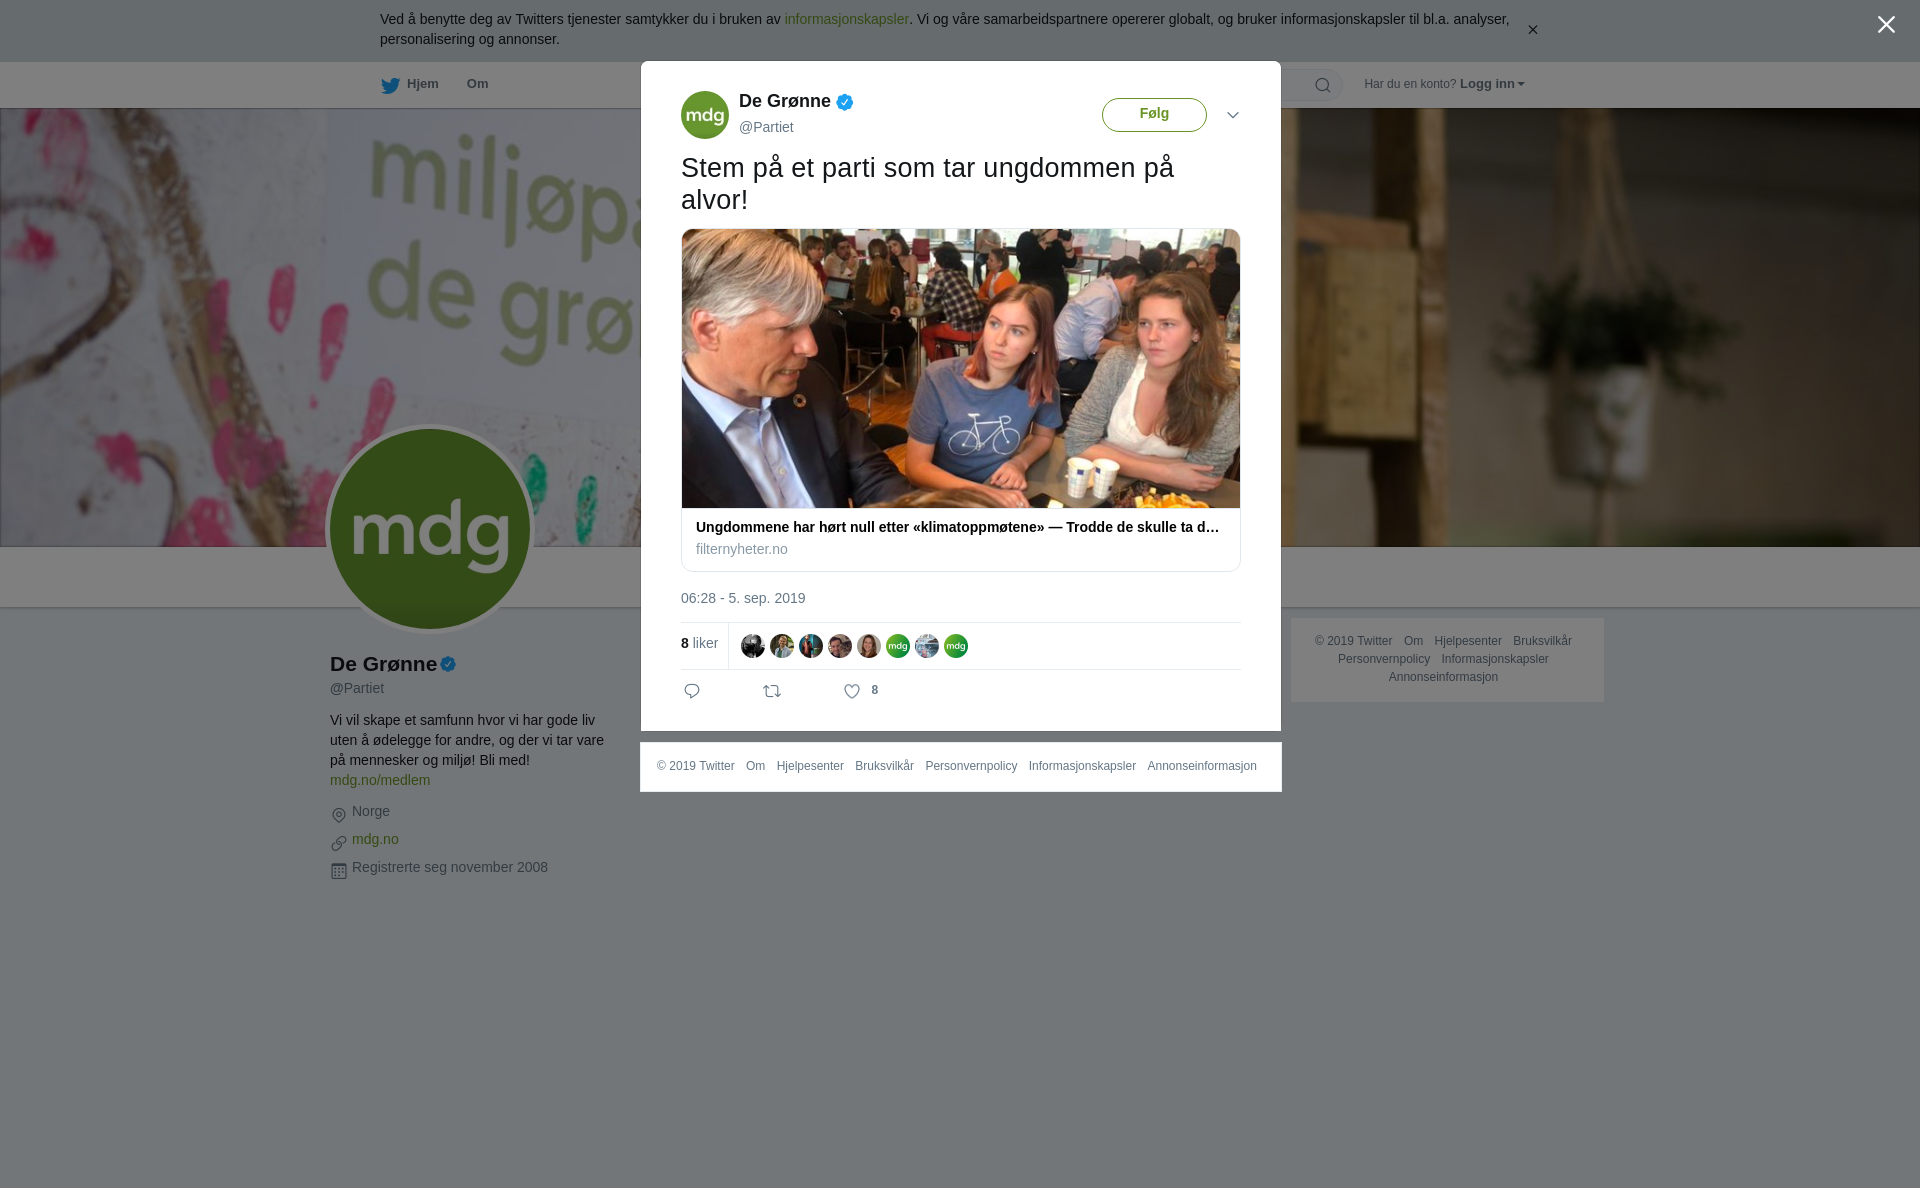Click the Twitter bird Hjem icon
Screen dimensions: 1920x1188
[390, 86]
